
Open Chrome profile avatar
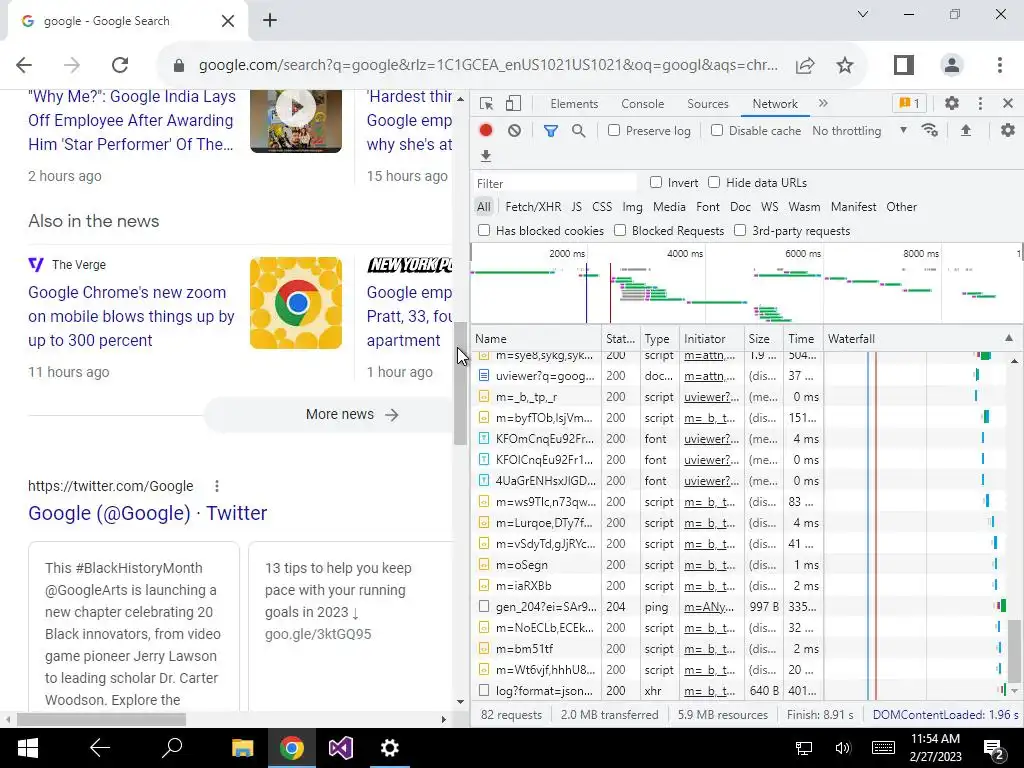[x=952, y=65]
